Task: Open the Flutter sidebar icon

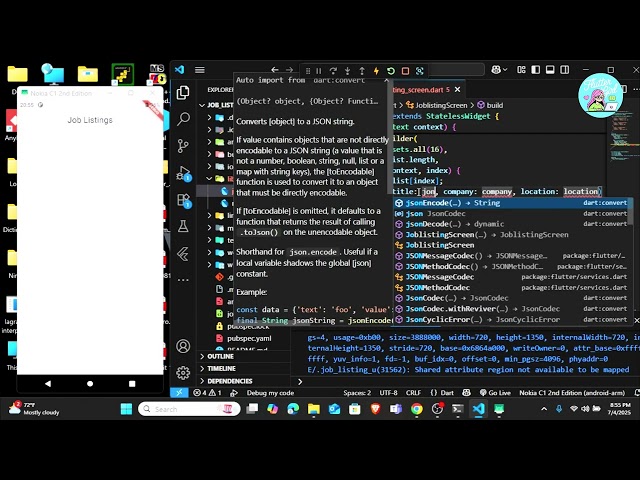Action: click(x=183, y=253)
